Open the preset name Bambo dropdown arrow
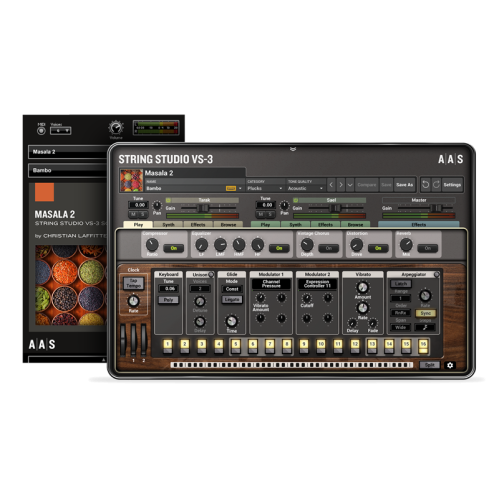This screenshot has width=499, height=500. tap(240, 189)
